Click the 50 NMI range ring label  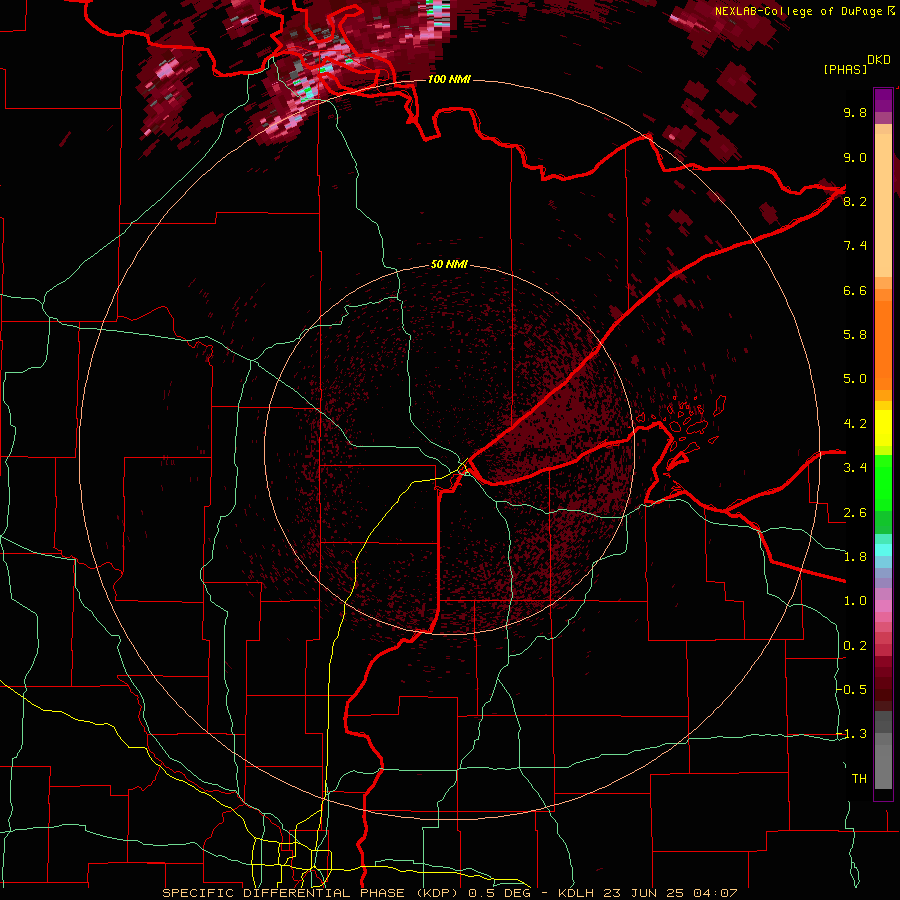coord(449,265)
